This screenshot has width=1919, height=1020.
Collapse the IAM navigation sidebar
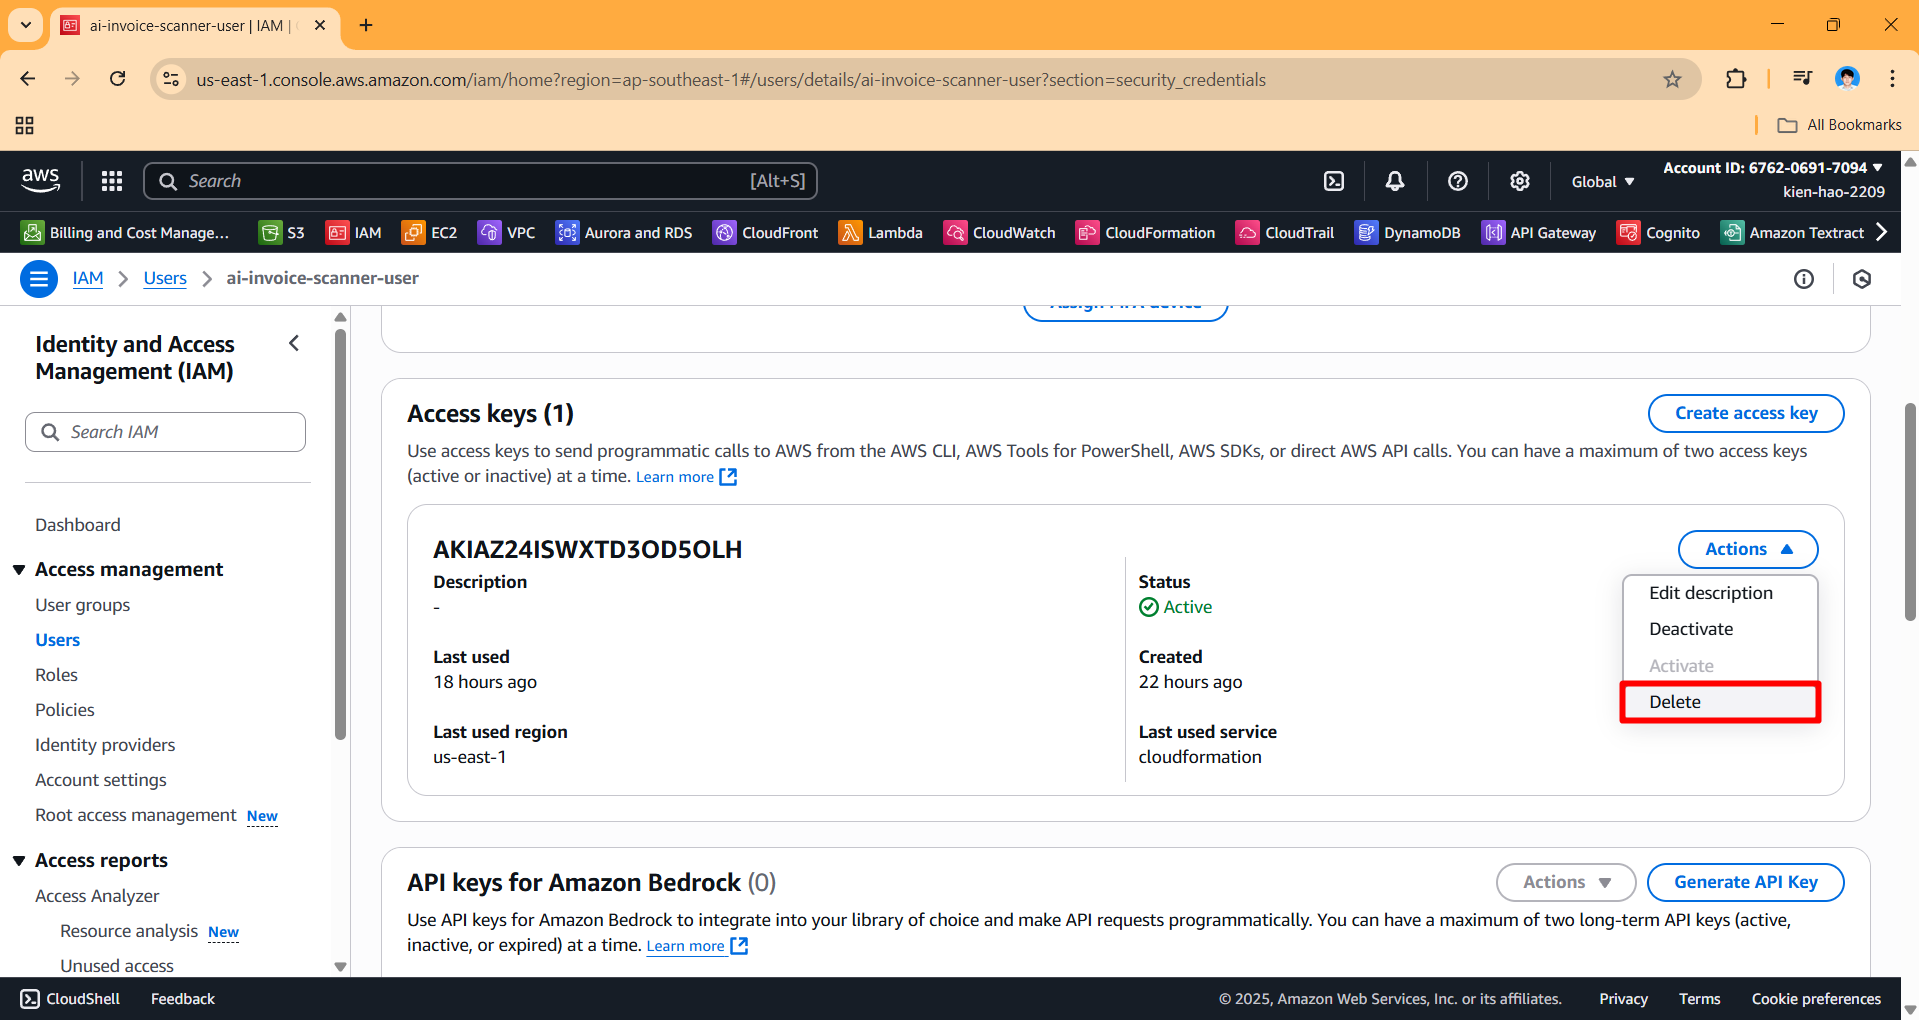(293, 343)
